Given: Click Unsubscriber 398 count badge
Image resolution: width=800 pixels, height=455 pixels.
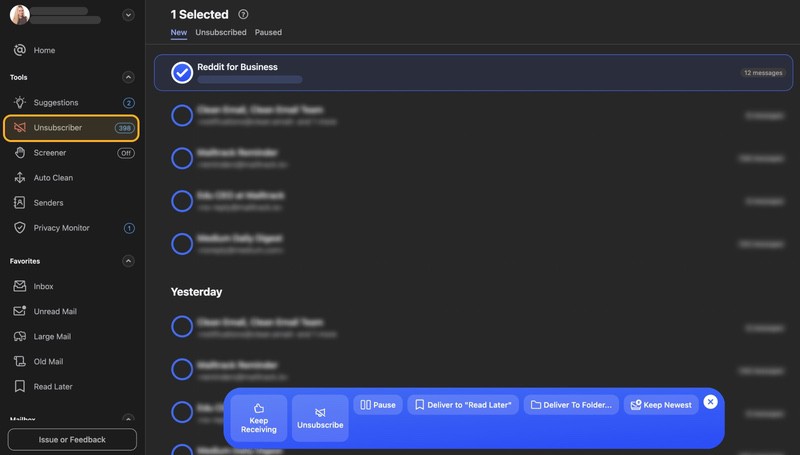Looking at the screenshot, I should pos(124,128).
